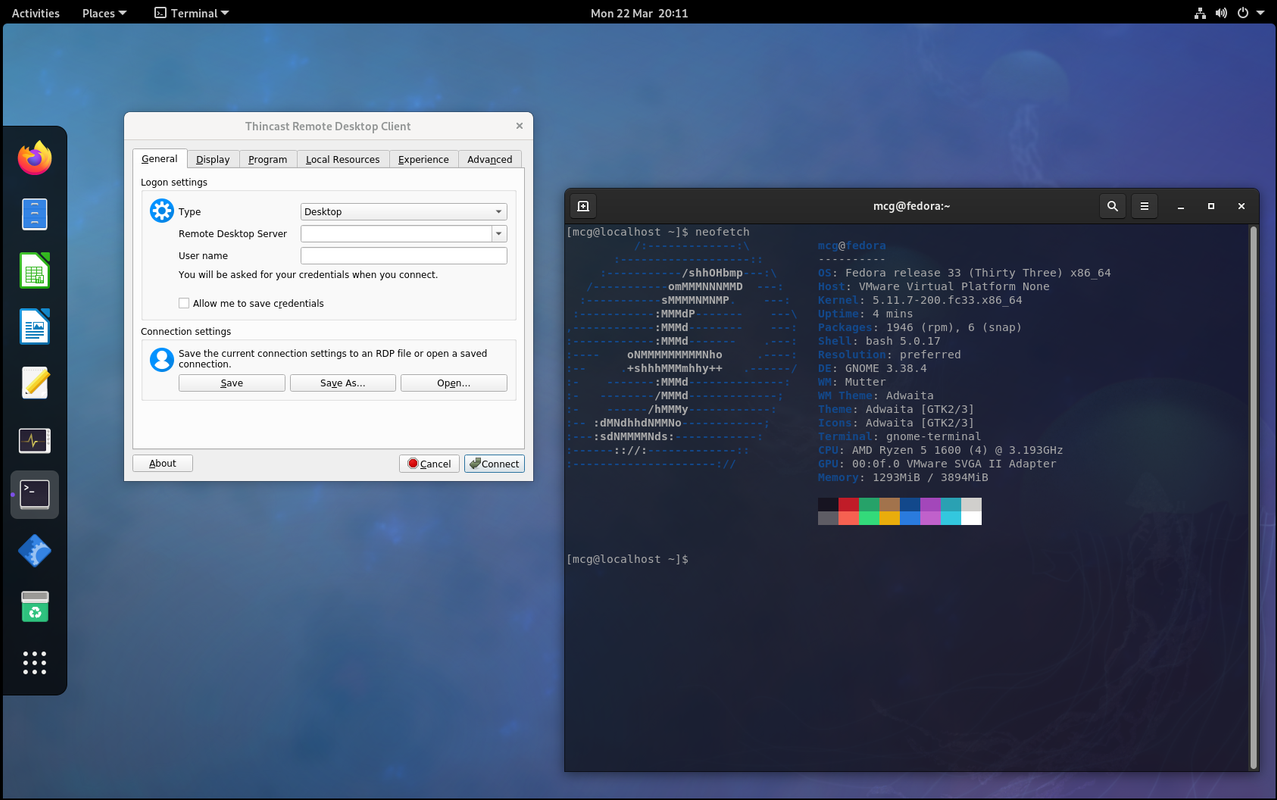Click the User name input field
This screenshot has width=1277, height=800.
tap(404, 256)
